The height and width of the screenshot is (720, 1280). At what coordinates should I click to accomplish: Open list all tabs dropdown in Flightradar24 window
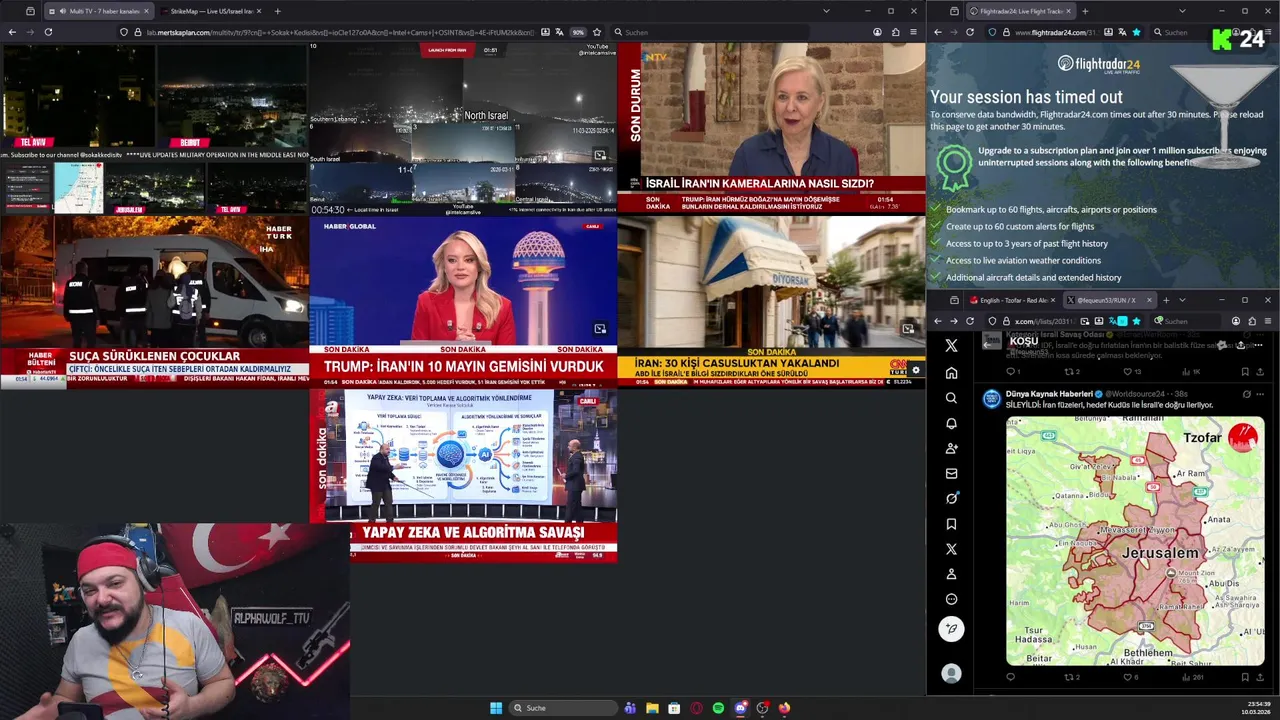pos(1181,11)
